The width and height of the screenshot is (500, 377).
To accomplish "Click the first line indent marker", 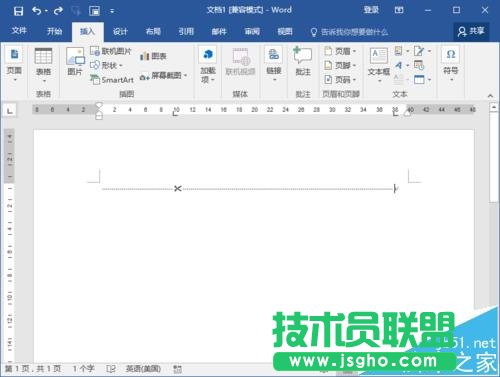I will coord(99,105).
